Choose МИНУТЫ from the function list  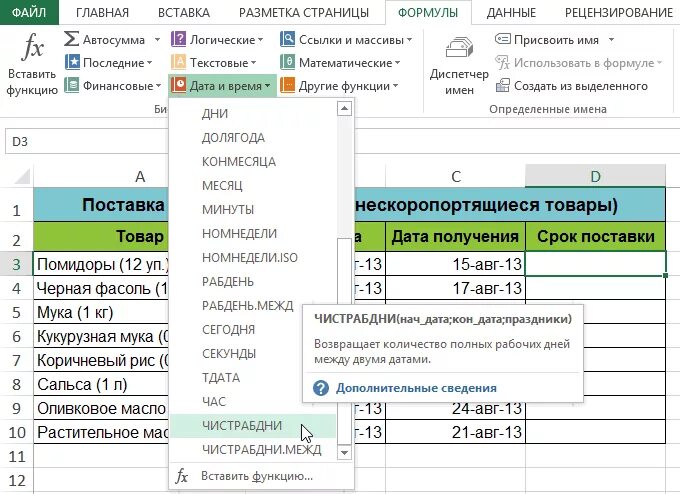coord(253,209)
